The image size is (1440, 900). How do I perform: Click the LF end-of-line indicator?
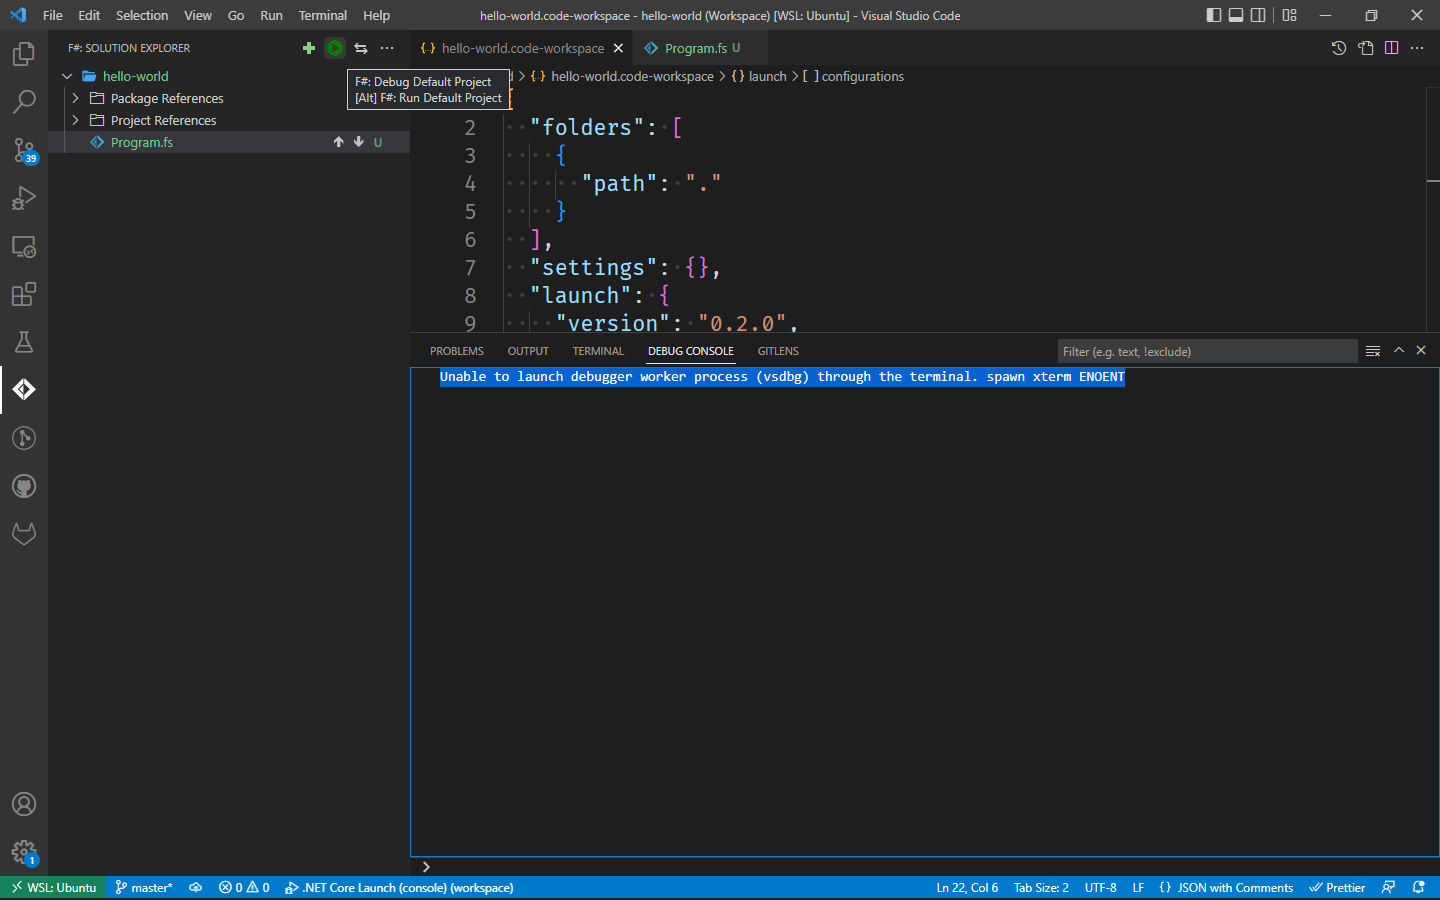pyautogui.click(x=1138, y=887)
